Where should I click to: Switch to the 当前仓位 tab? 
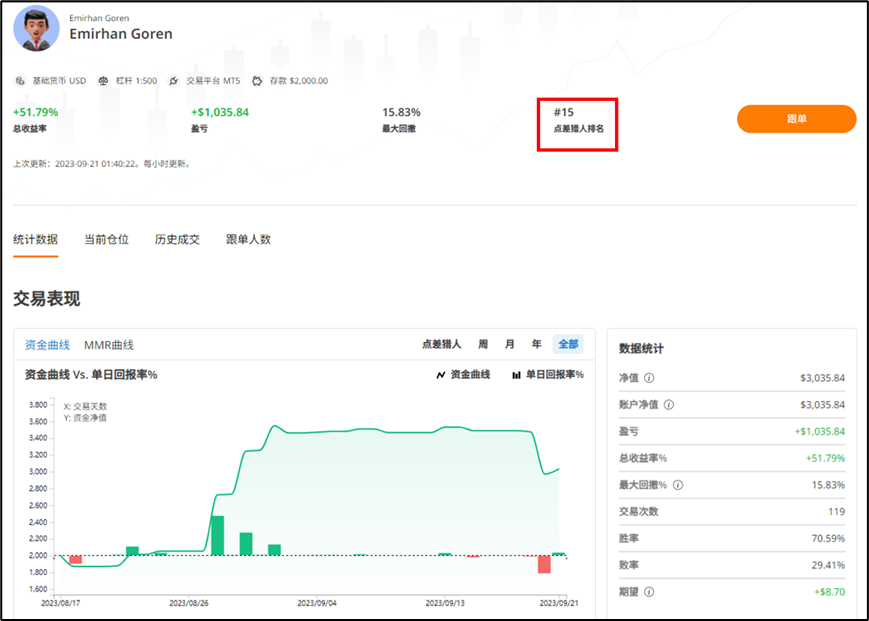(106, 239)
